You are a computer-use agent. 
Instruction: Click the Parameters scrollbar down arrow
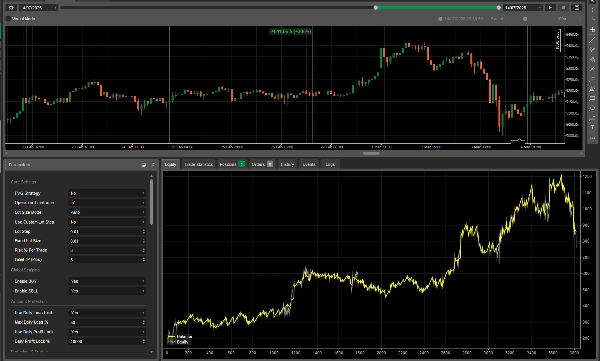click(152, 352)
